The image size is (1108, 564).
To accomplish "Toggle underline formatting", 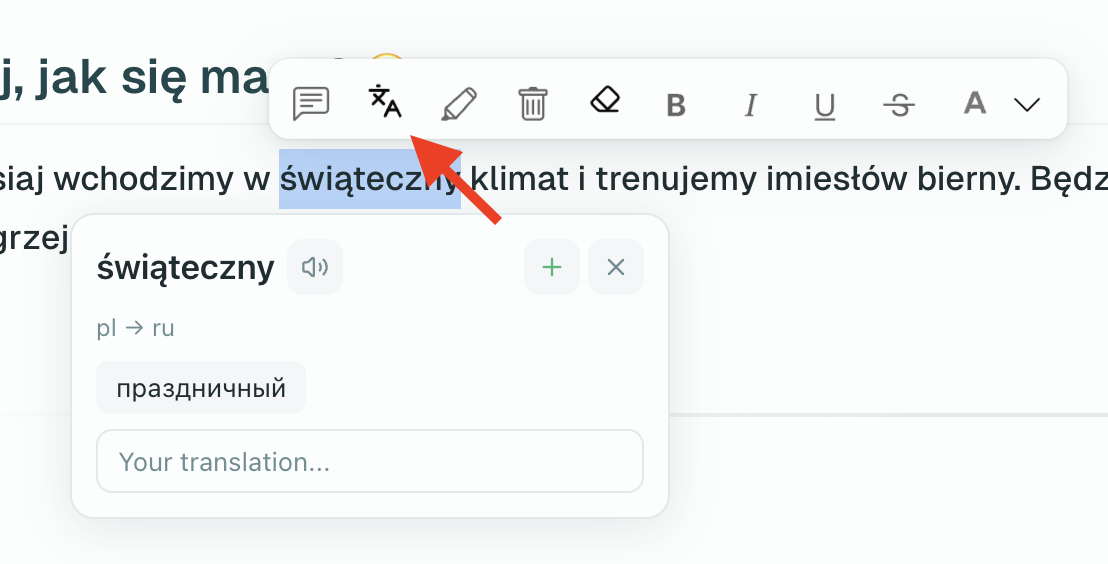I will (824, 104).
